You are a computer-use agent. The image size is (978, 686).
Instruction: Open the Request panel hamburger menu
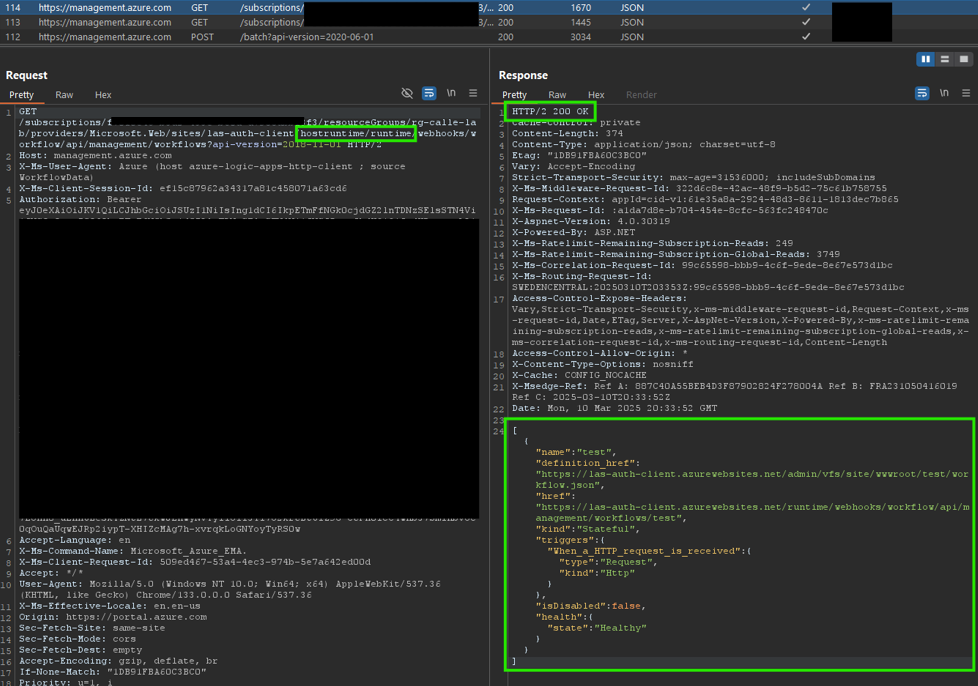tap(473, 93)
